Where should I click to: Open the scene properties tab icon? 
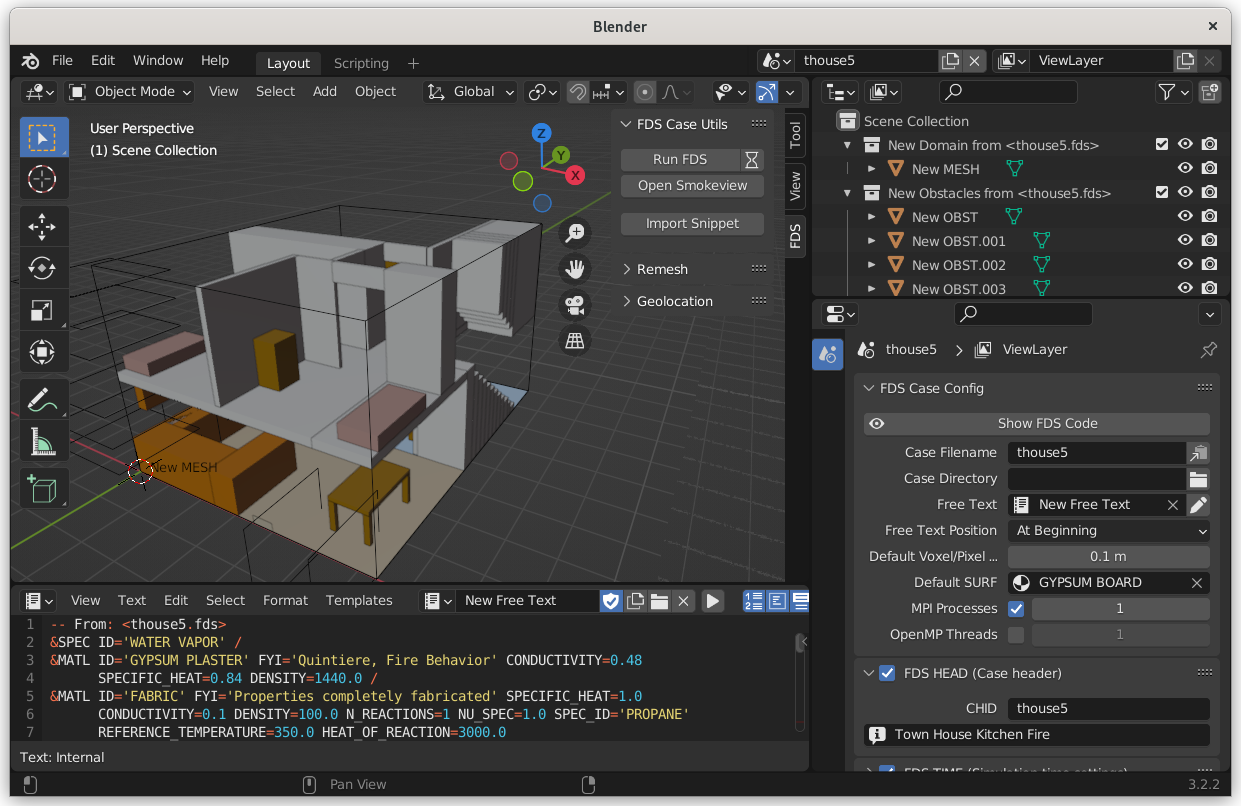click(x=827, y=354)
